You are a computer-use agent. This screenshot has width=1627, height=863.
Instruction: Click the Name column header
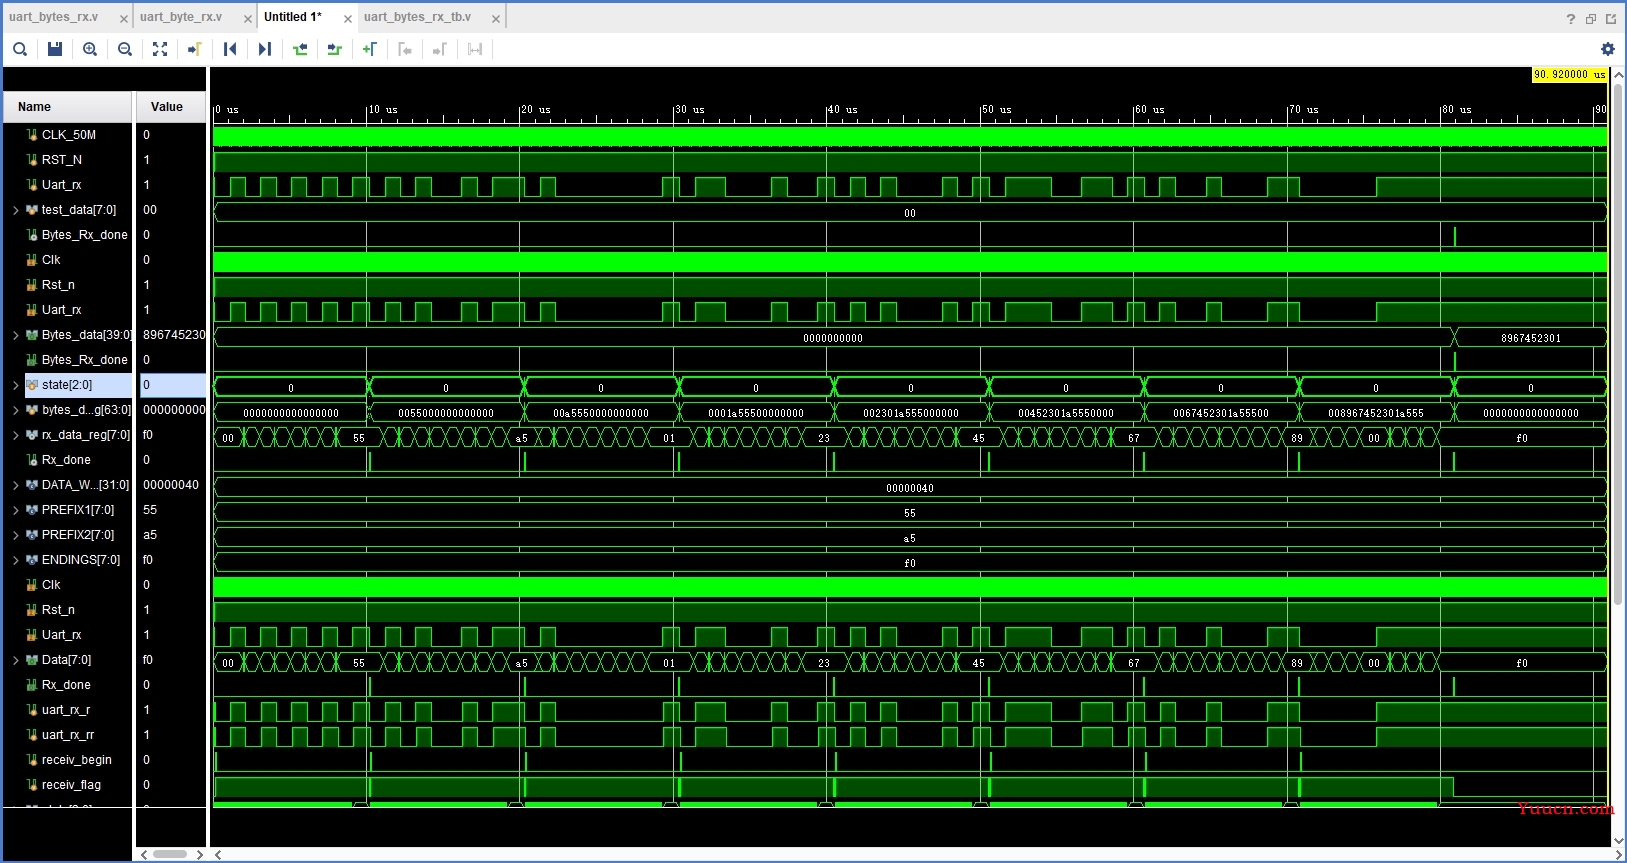67,107
